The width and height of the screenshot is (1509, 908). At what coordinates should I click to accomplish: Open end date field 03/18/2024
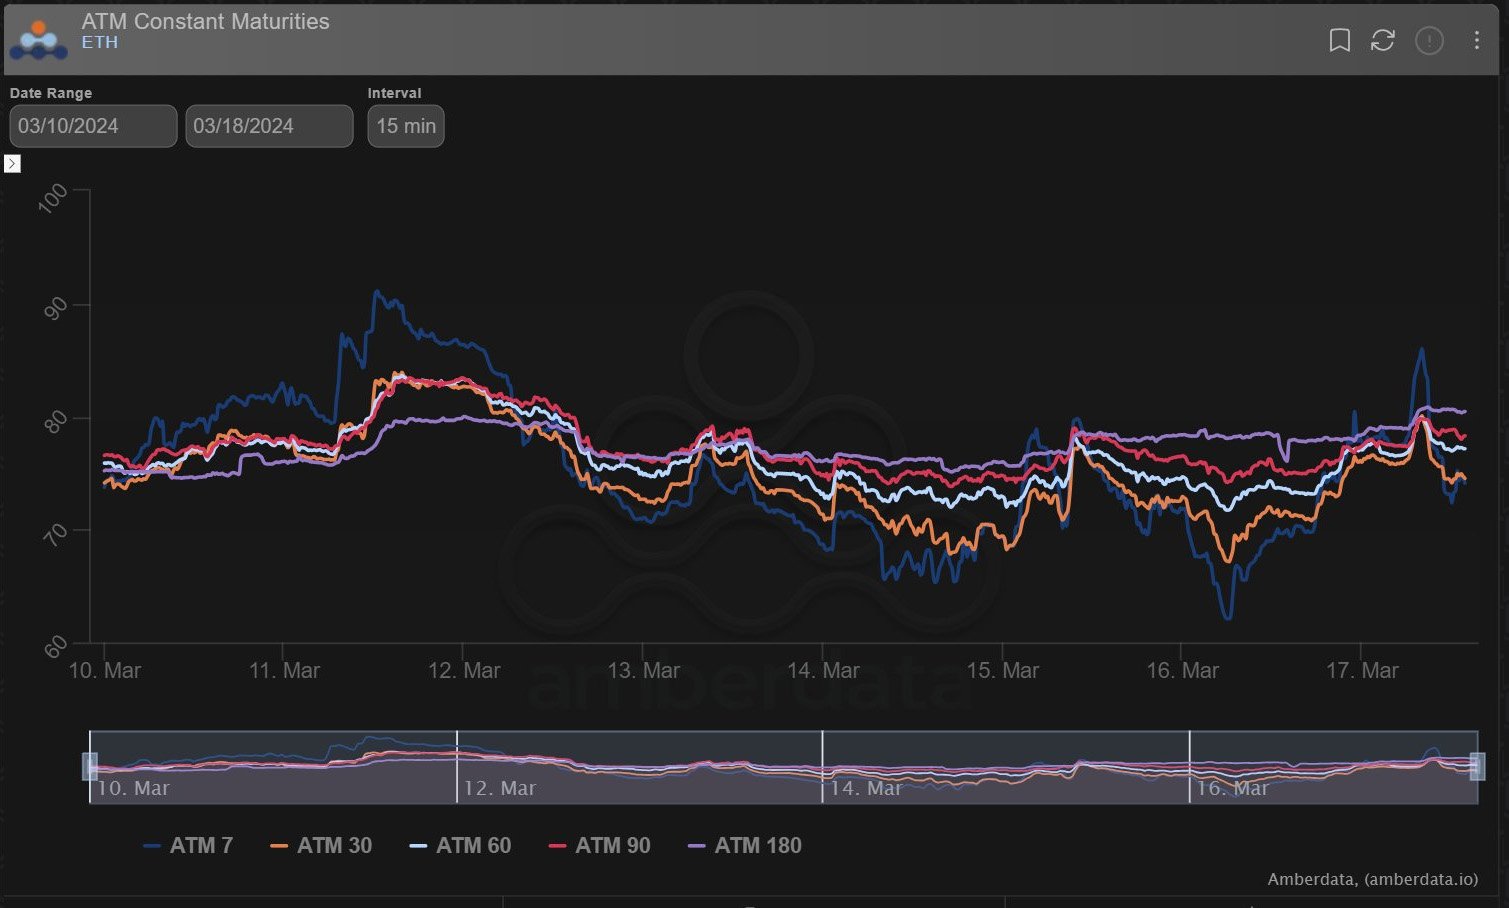point(269,126)
